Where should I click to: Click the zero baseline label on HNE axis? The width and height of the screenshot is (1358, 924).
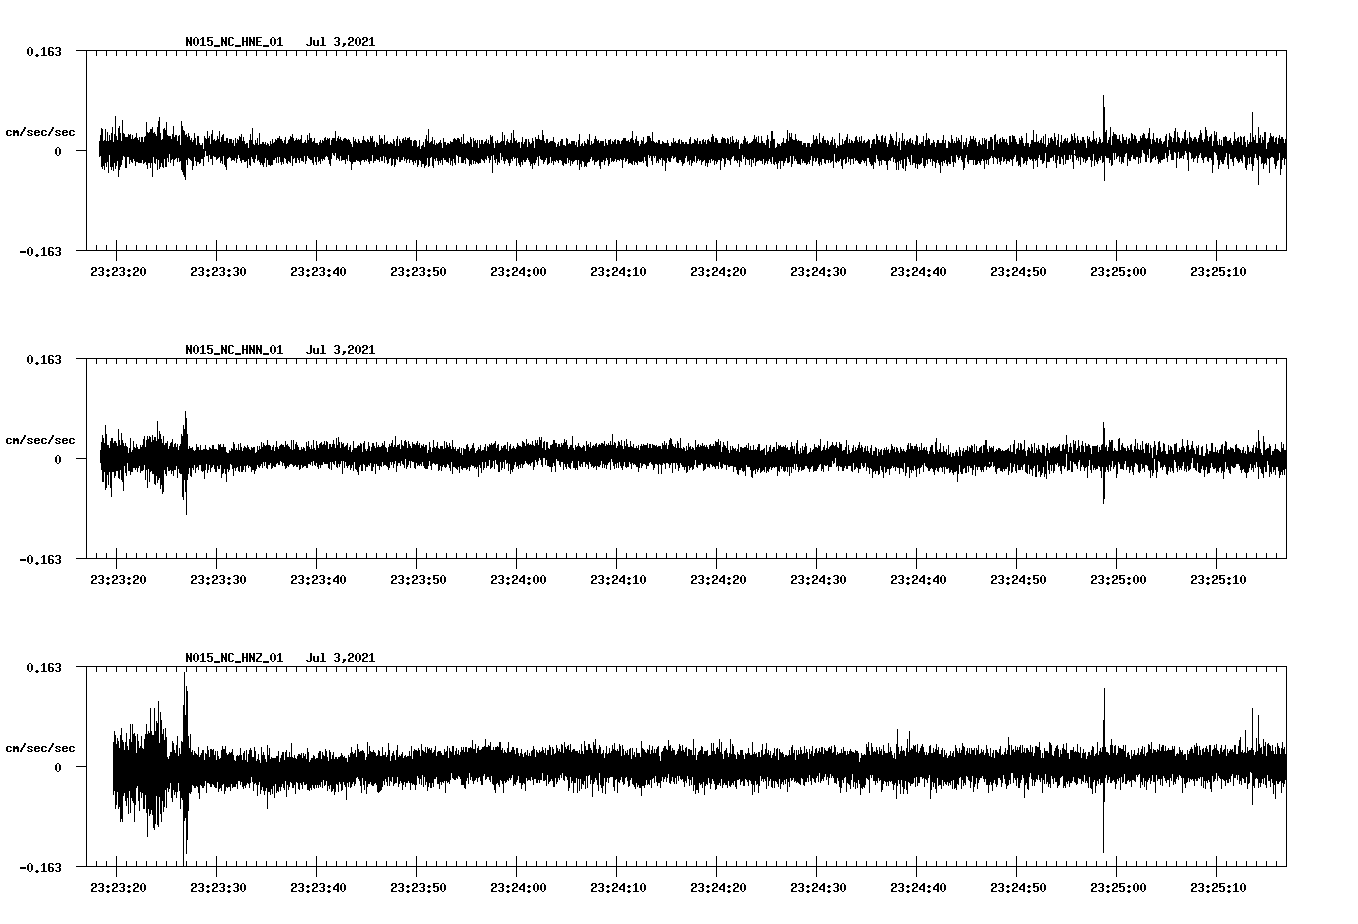58,151
